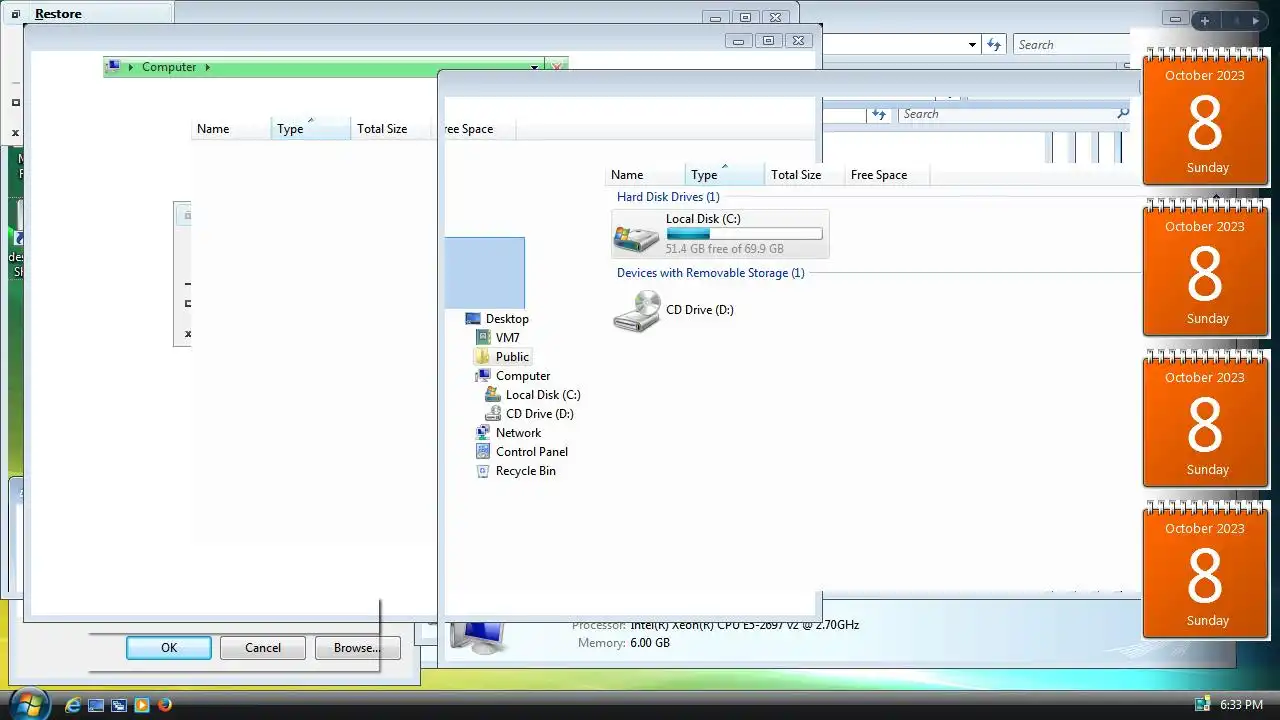Screen dimensions: 1280x720
Task: Collapse the Devices with Removable Storage (1) group
Action: (x=710, y=273)
